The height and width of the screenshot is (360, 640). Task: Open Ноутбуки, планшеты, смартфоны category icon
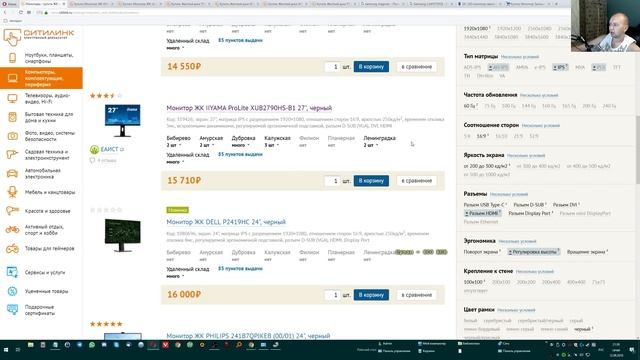pos(13,58)
